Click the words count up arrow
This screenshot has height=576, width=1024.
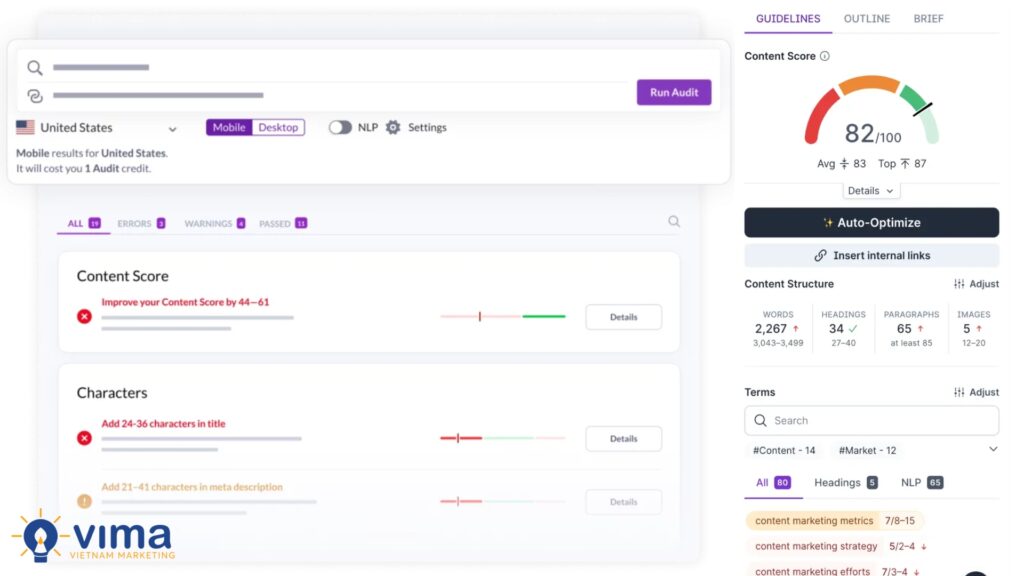pyautogui.click(x=795, y=328)
